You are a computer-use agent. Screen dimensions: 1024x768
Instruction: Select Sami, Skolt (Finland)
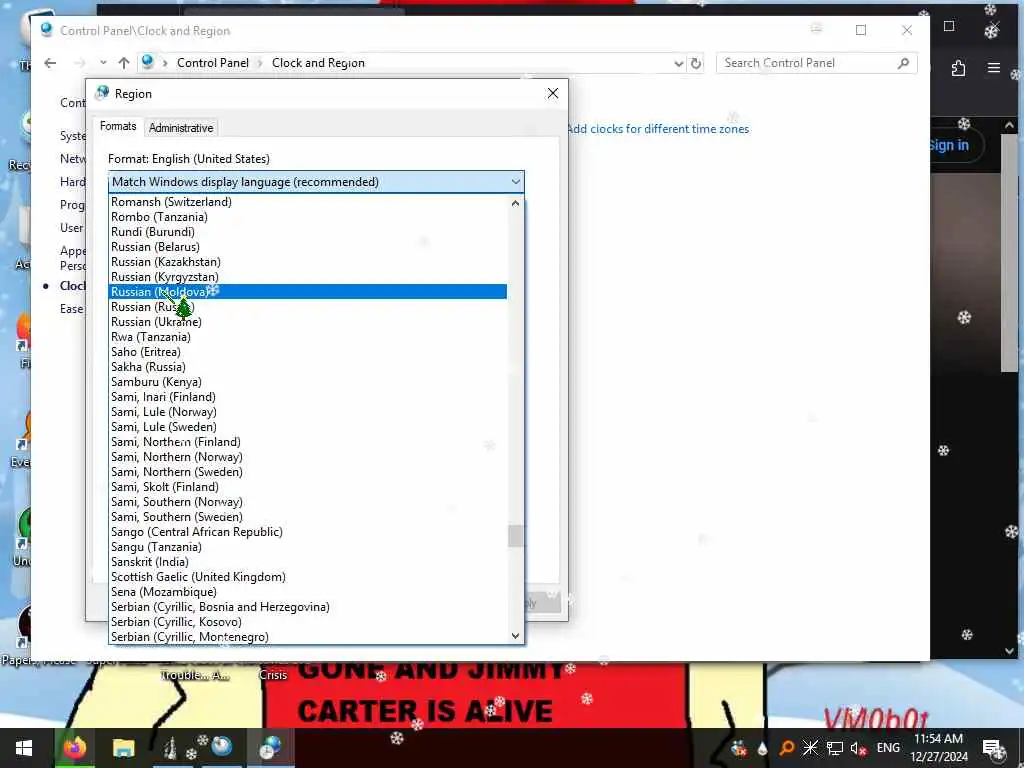(308, 487)
